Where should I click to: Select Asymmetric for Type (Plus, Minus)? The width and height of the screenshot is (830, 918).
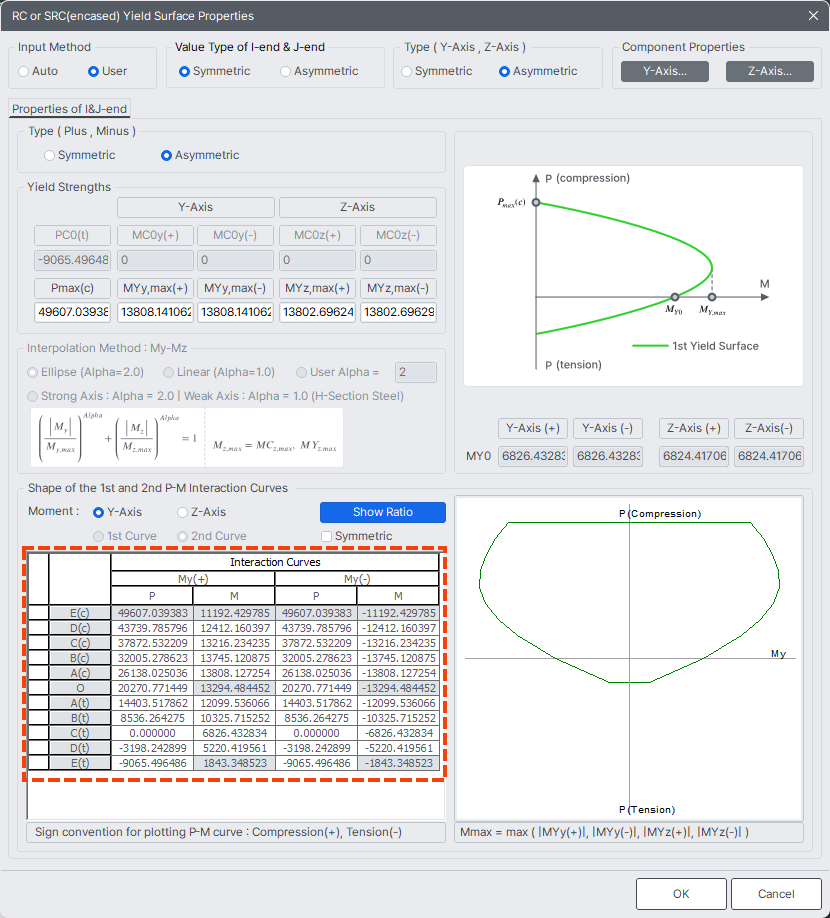tap(200, 155)
